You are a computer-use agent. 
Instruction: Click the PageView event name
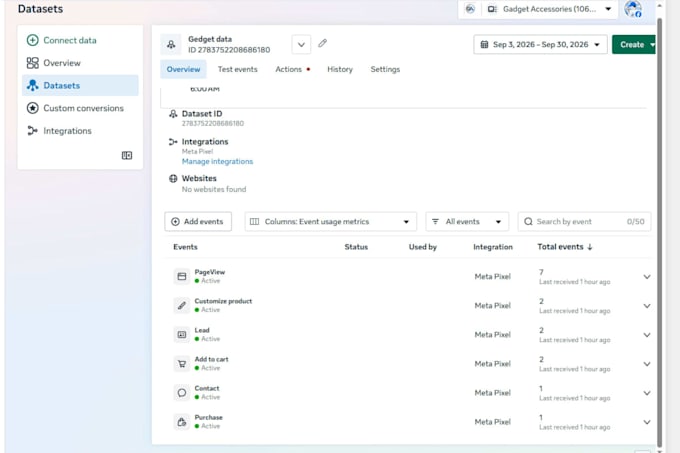[x=209, y=272]
